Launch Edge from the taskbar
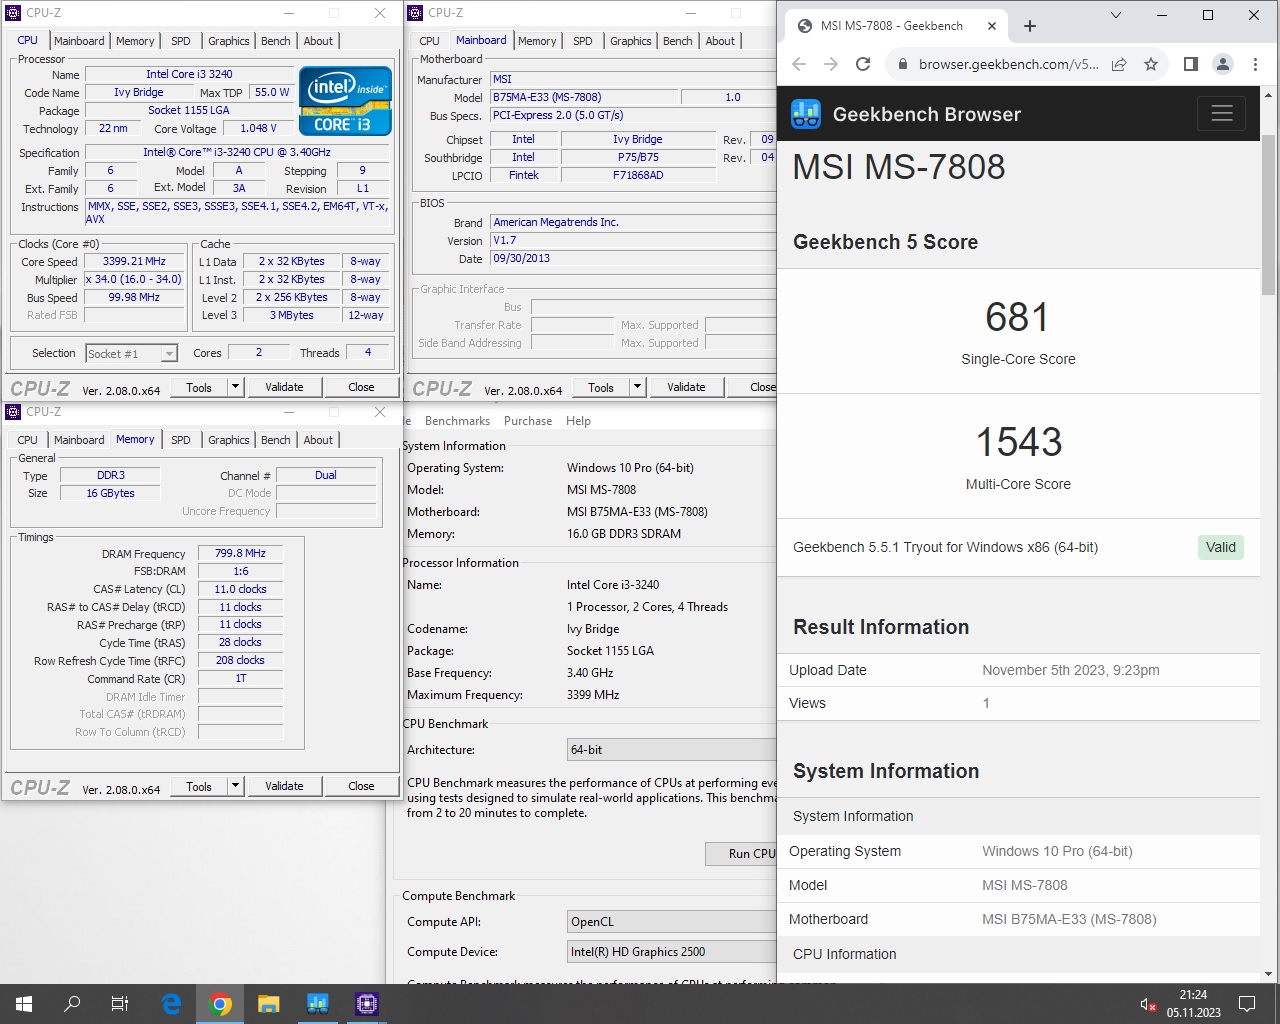Screen dimensions: 1280x1024 coord(171,1004)
